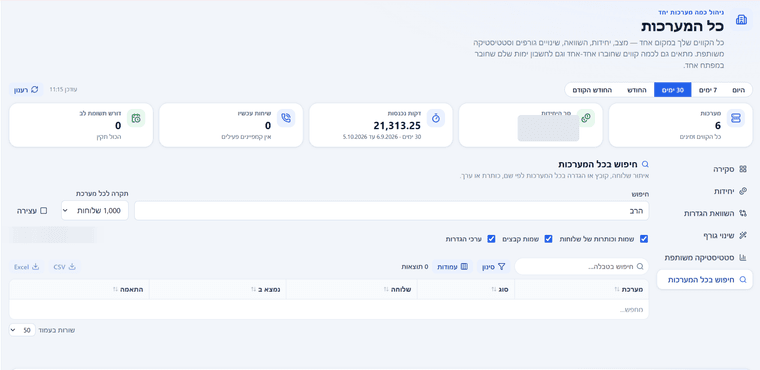Sort by שלוחה column arrows
The height and width of the screenshot is (370, 760).
coord(386,290)
